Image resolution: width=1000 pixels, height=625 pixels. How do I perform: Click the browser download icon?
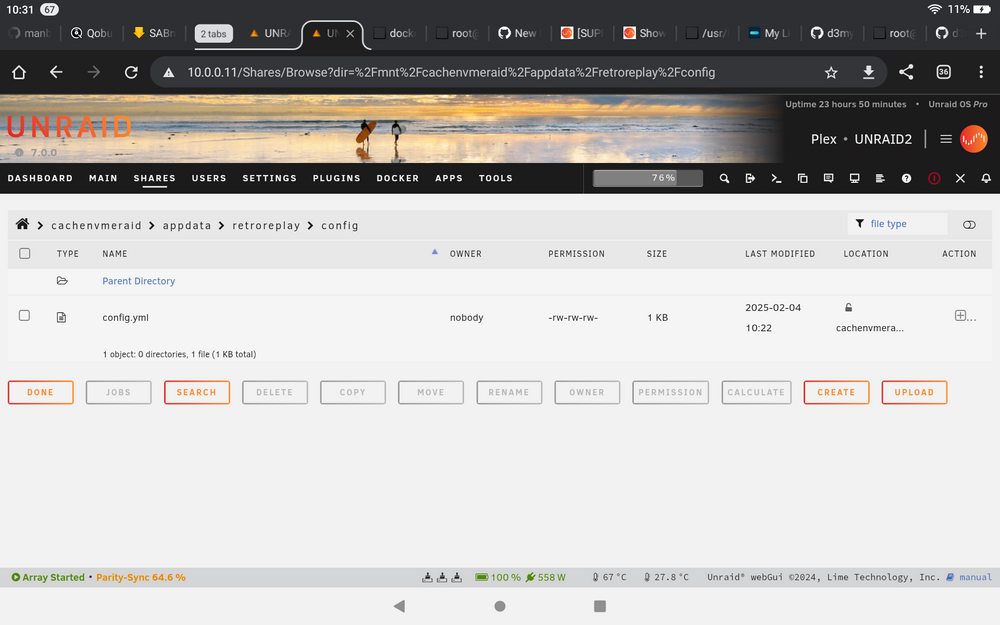(x=869, y=72)
